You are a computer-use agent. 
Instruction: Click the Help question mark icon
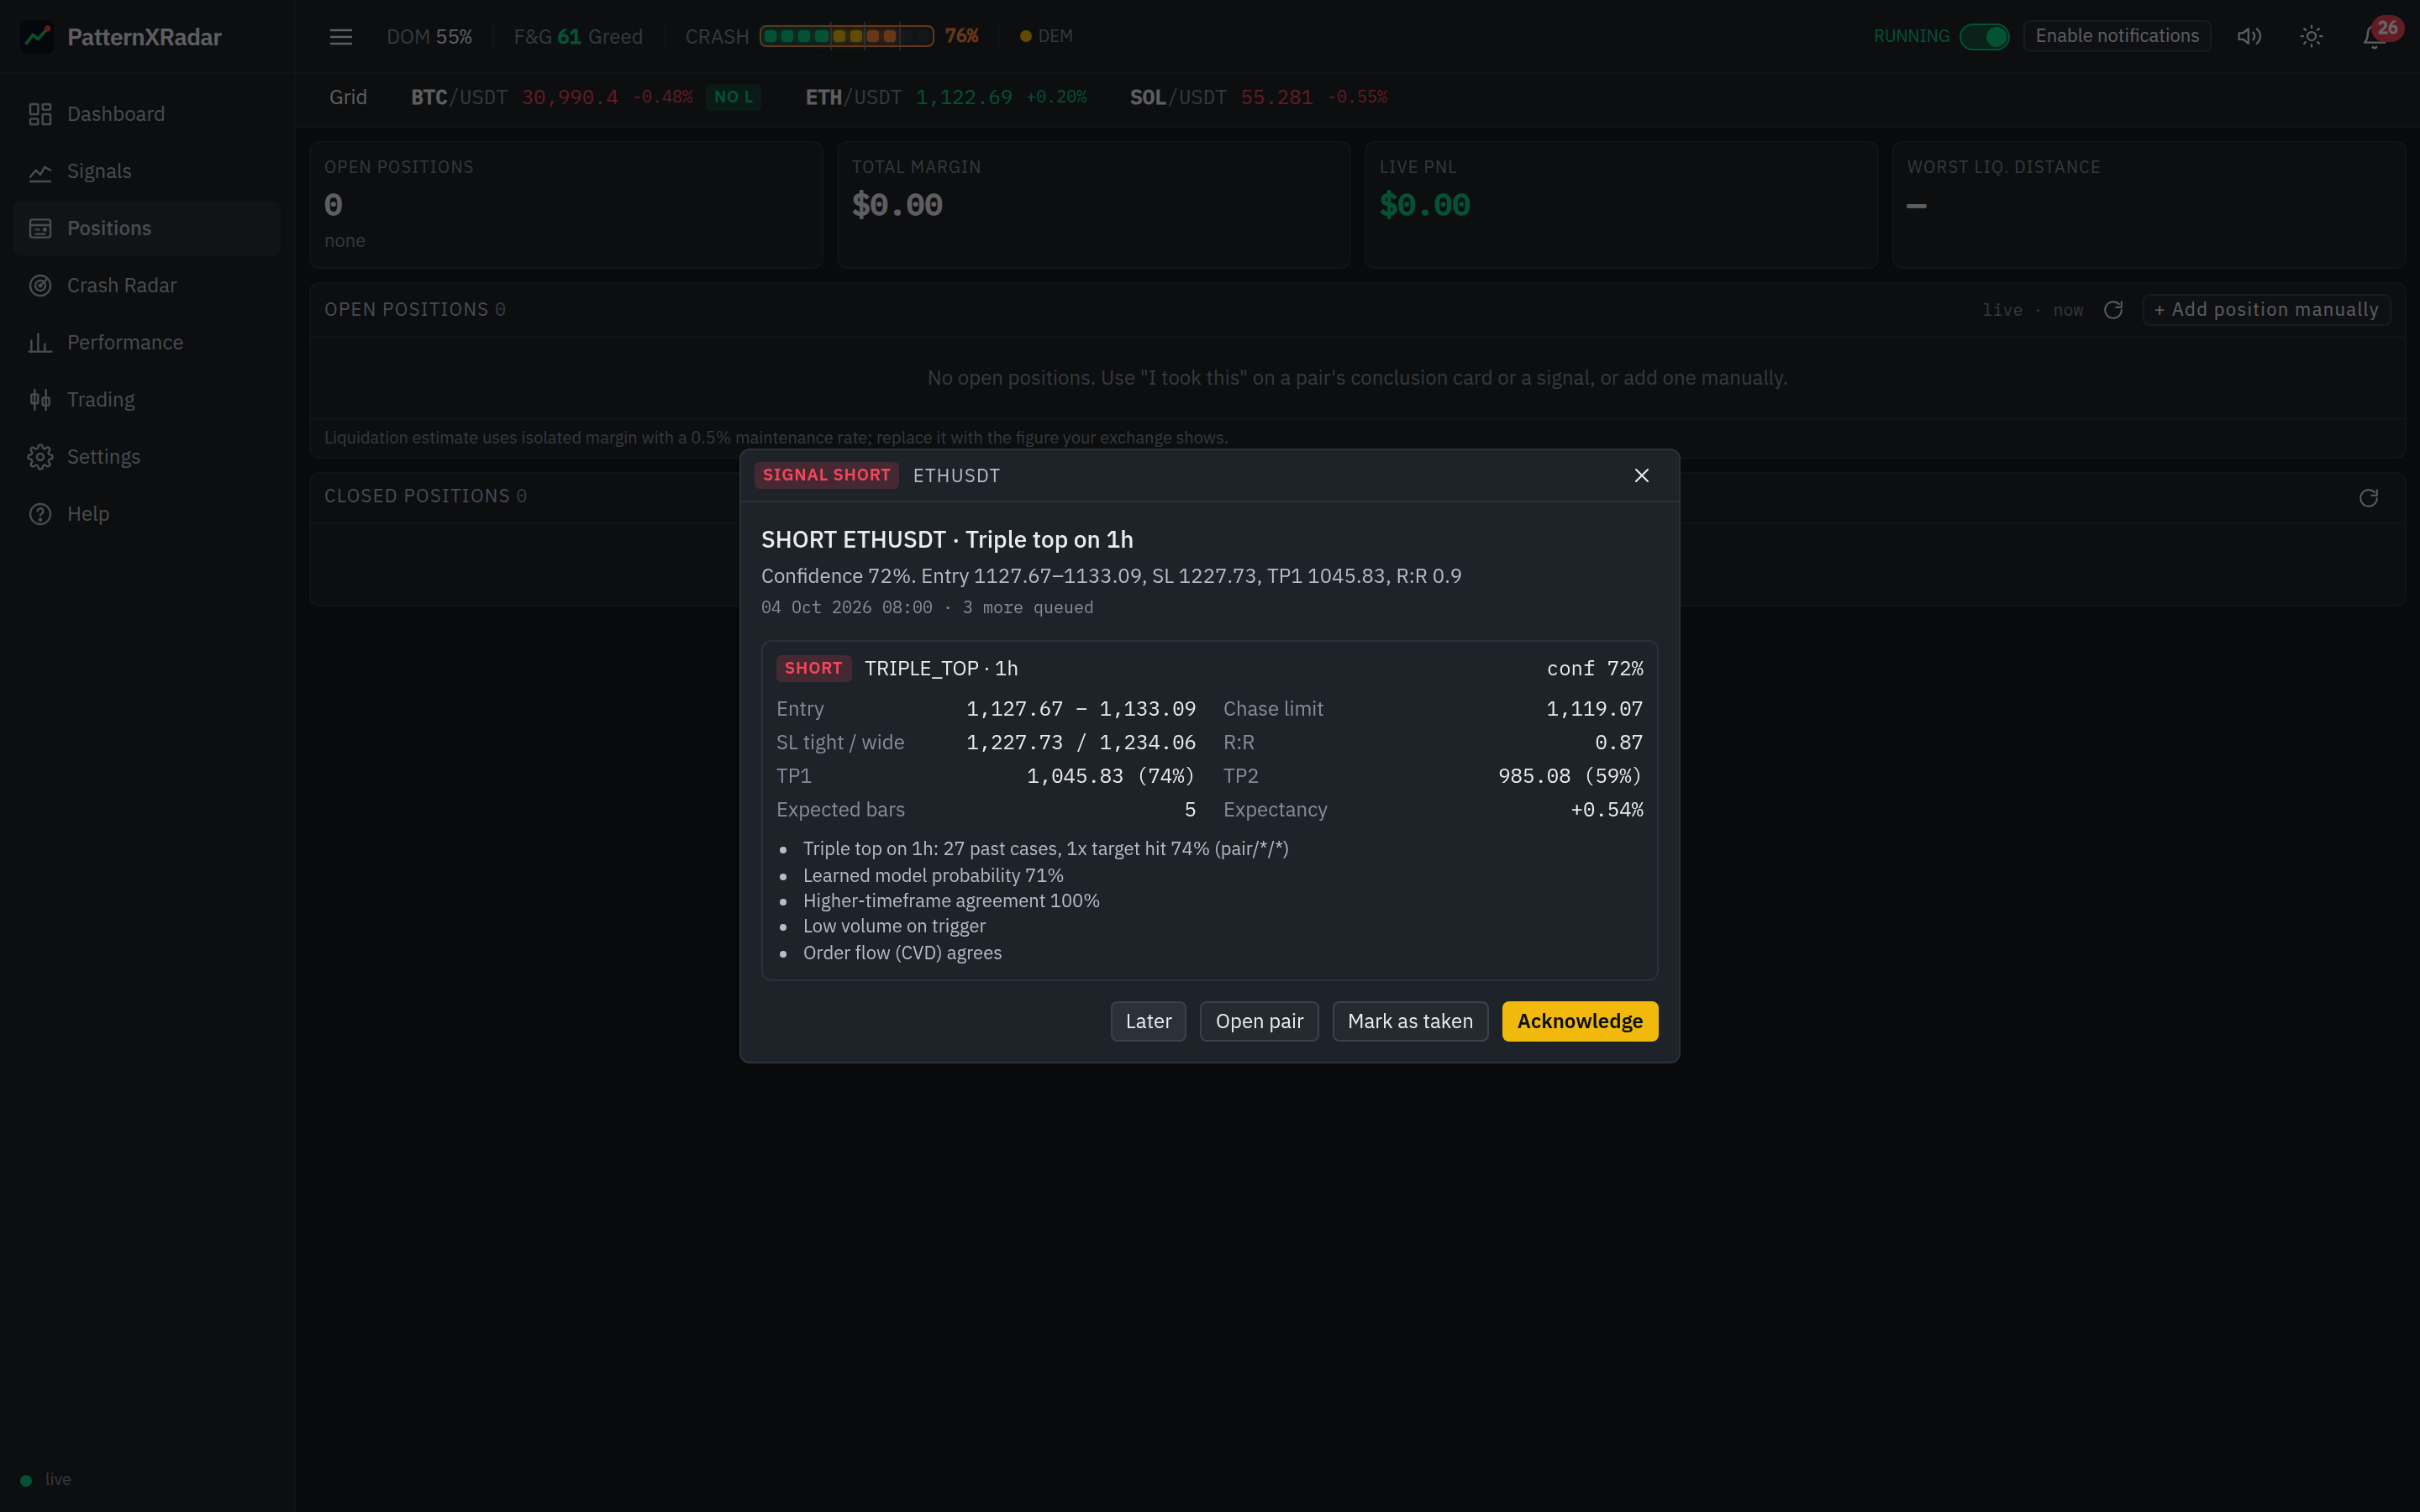pos(40,514)
